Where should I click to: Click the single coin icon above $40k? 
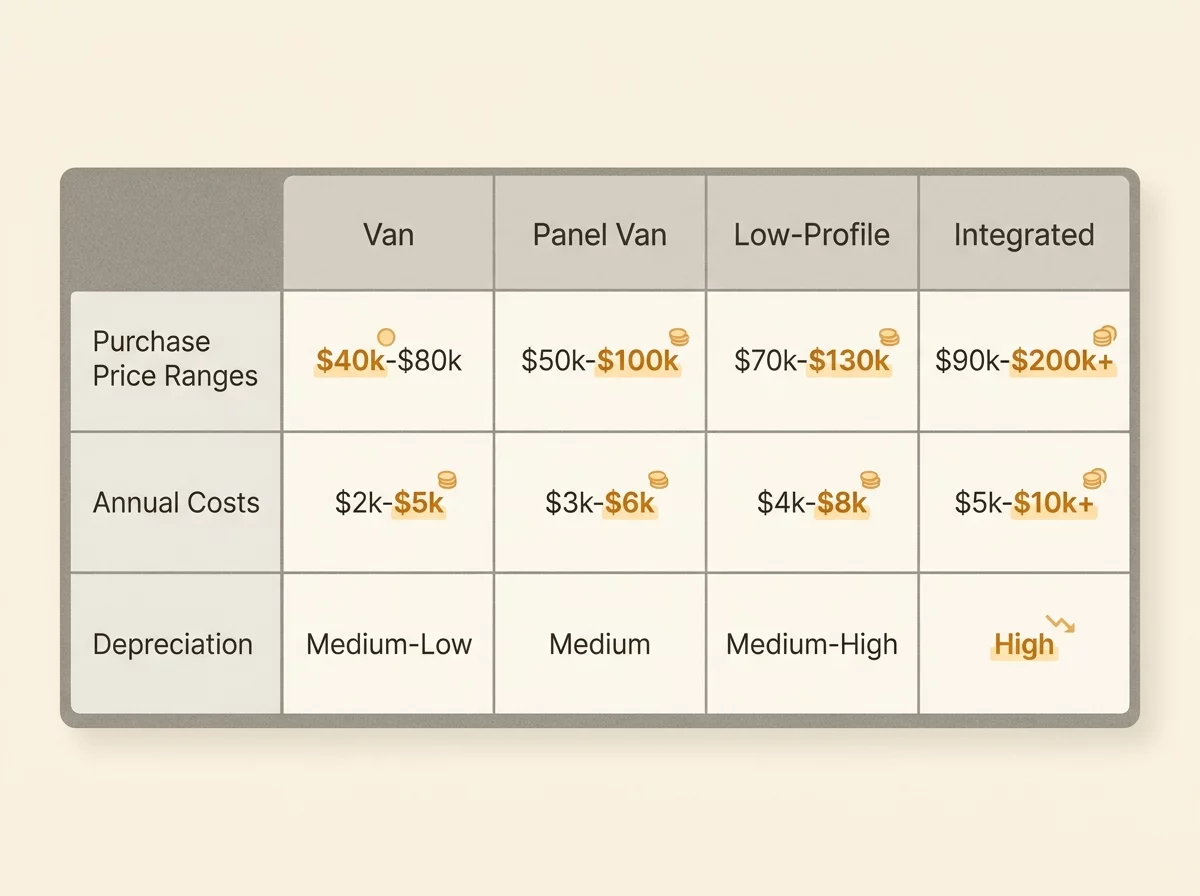point(386,338)
